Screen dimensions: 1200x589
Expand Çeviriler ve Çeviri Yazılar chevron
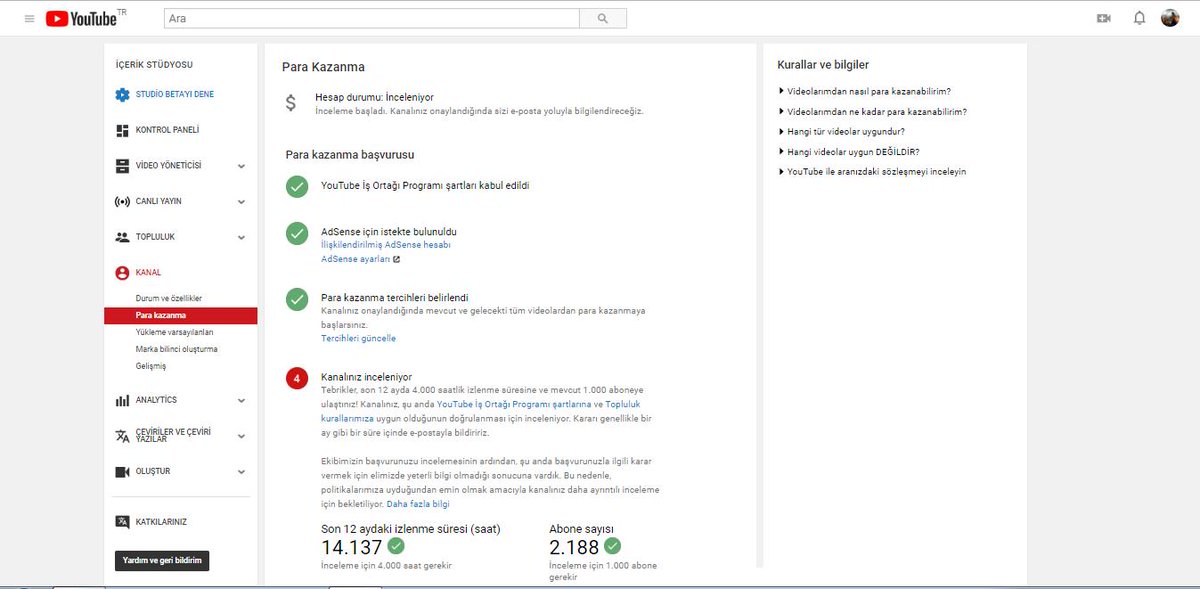pyautogui.click(x=241, y=436)
